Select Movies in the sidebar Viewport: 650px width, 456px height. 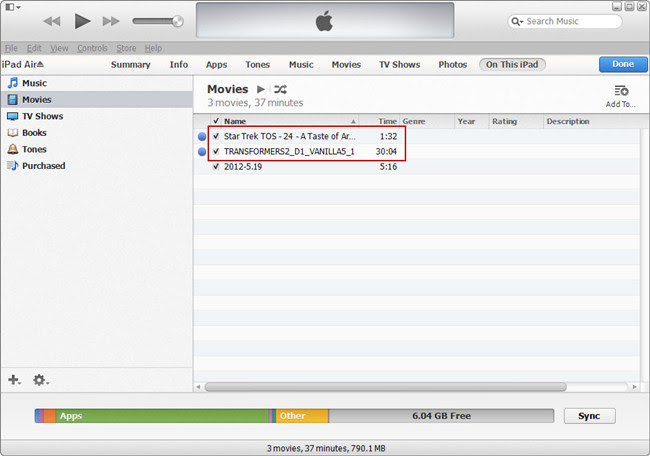click(97, 99)
